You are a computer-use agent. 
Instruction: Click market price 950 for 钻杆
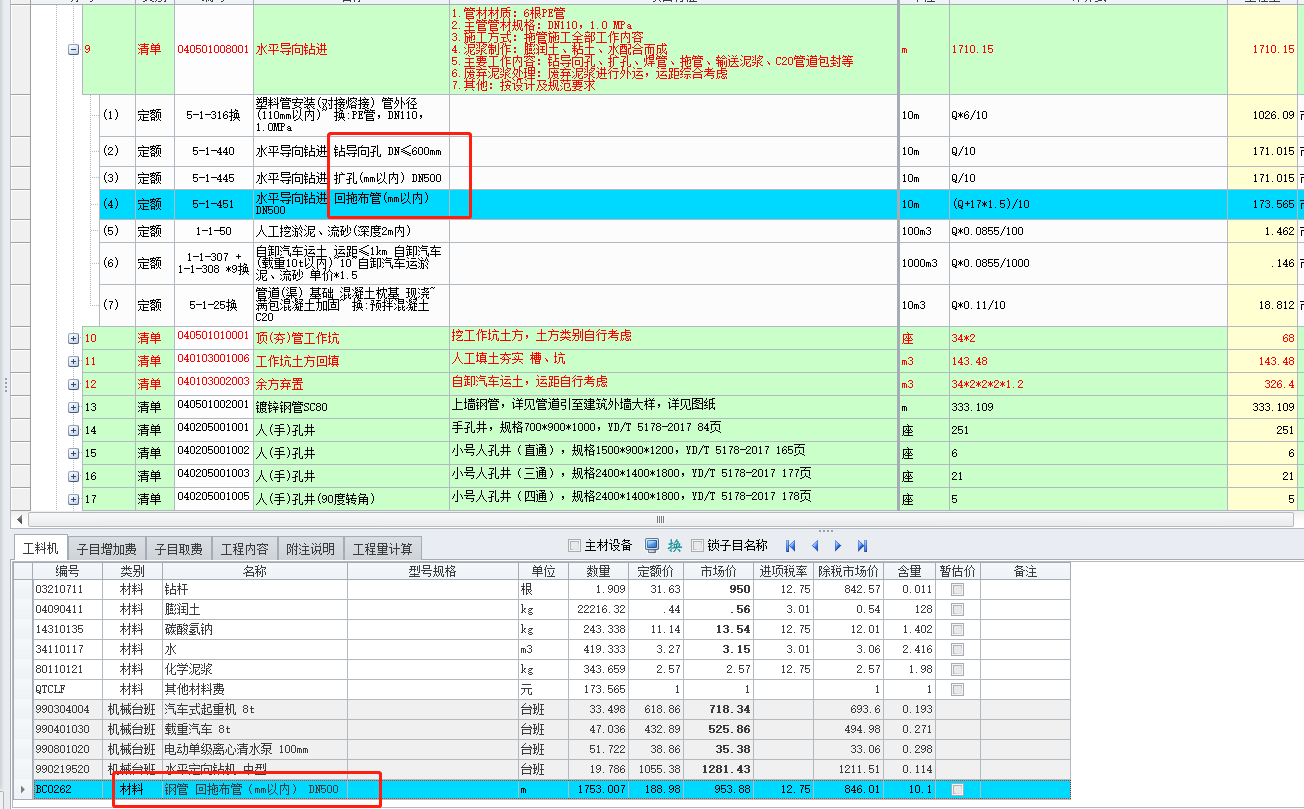(x=719, y=590)
